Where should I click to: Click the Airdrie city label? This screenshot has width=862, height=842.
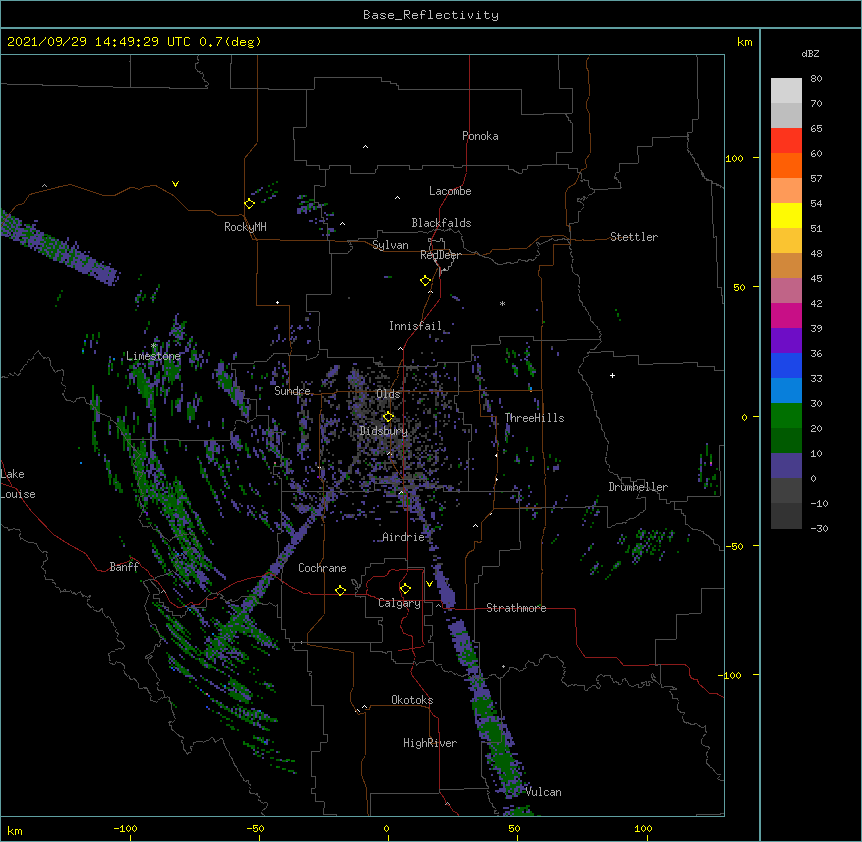[x=404, y=537]
